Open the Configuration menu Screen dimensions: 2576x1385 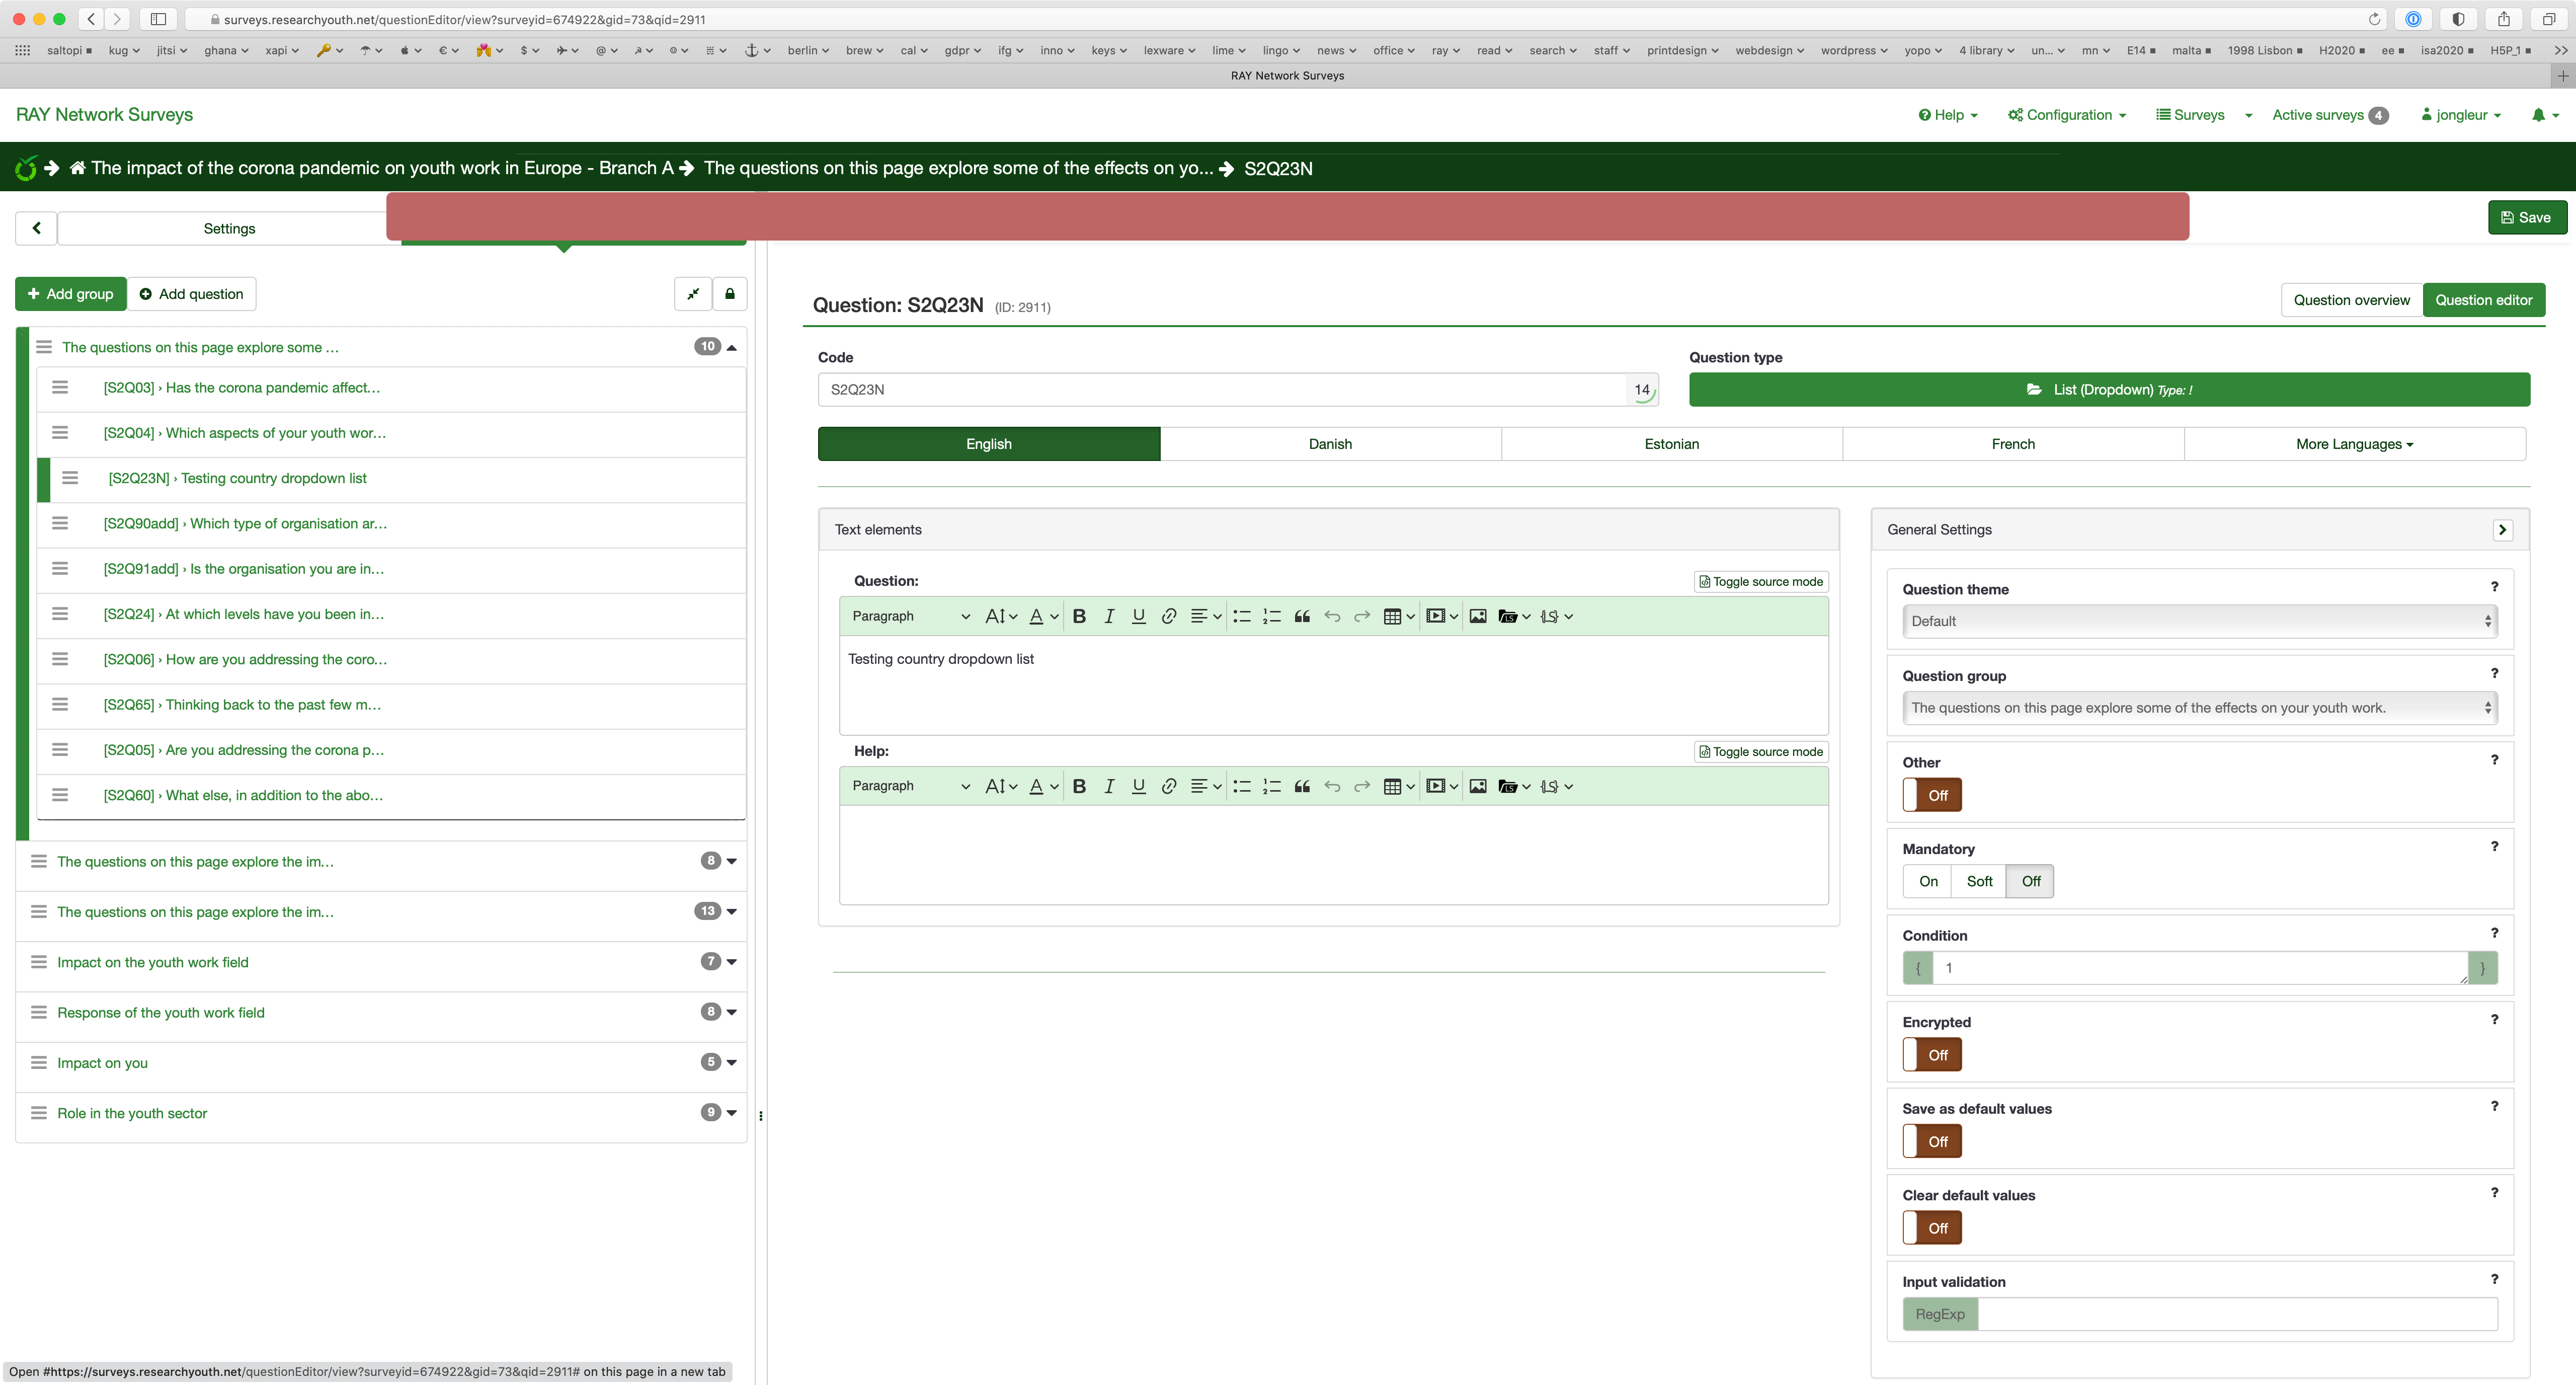tap(2066, 115)
